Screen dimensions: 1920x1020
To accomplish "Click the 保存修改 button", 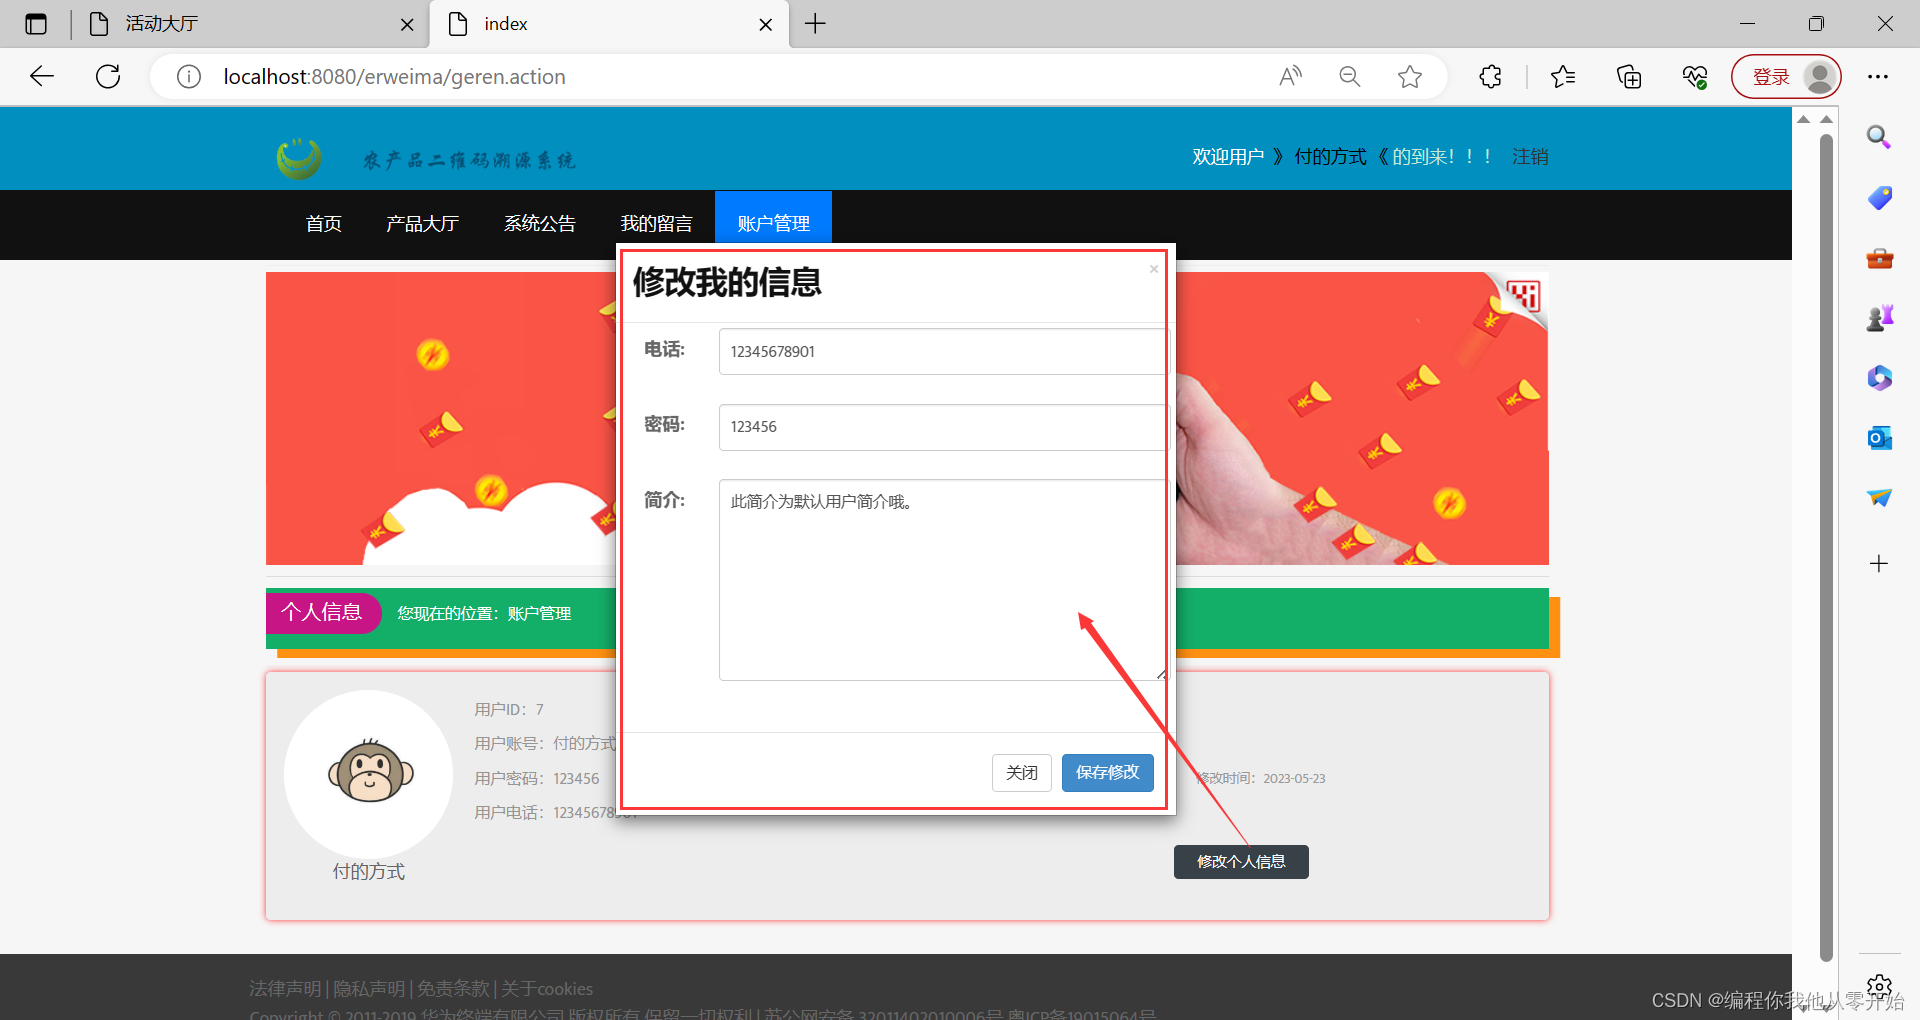I will coord(1107,772).
